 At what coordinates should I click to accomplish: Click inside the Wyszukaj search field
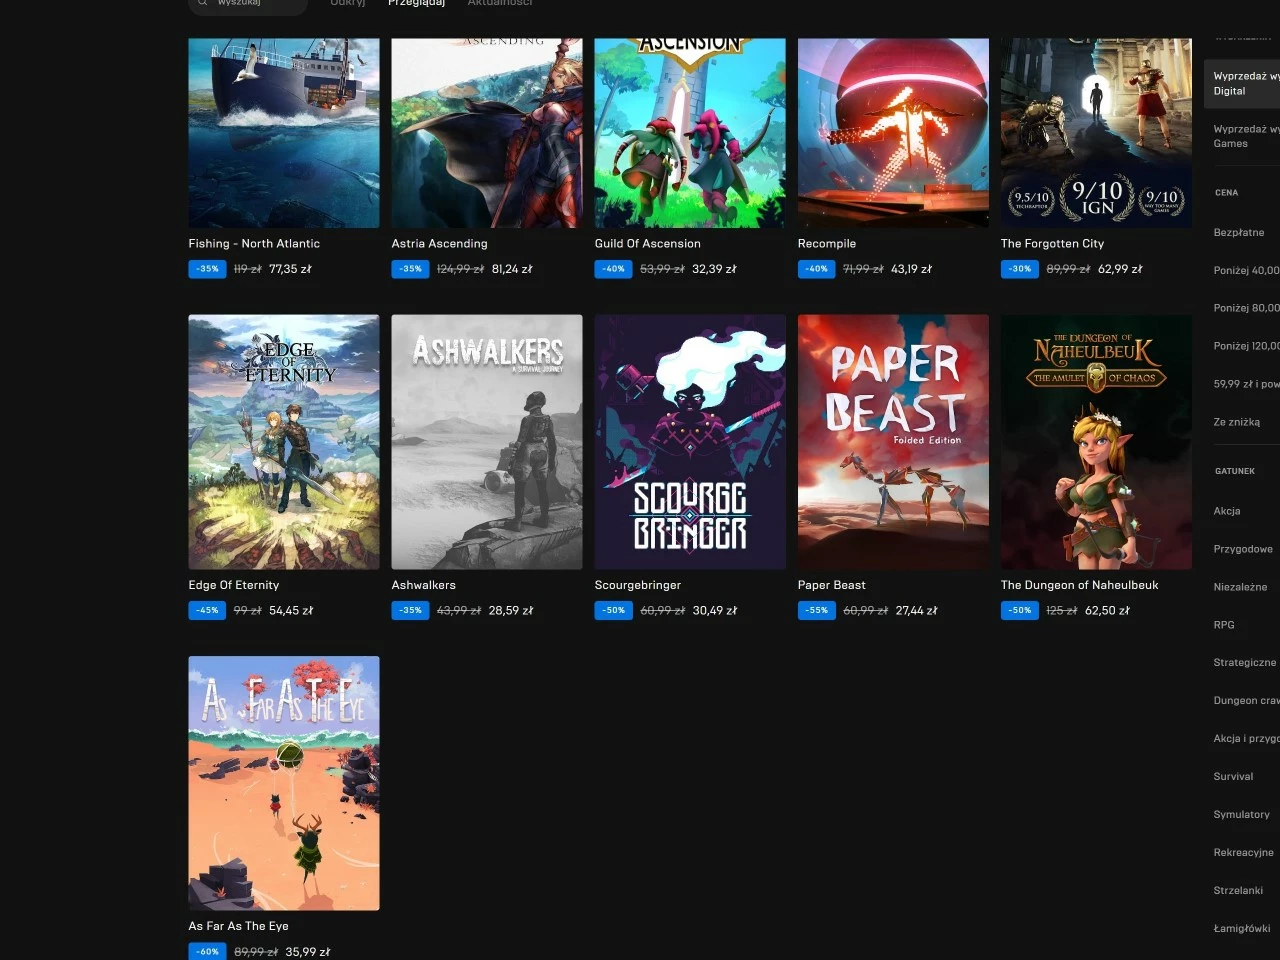click(247, 4)
